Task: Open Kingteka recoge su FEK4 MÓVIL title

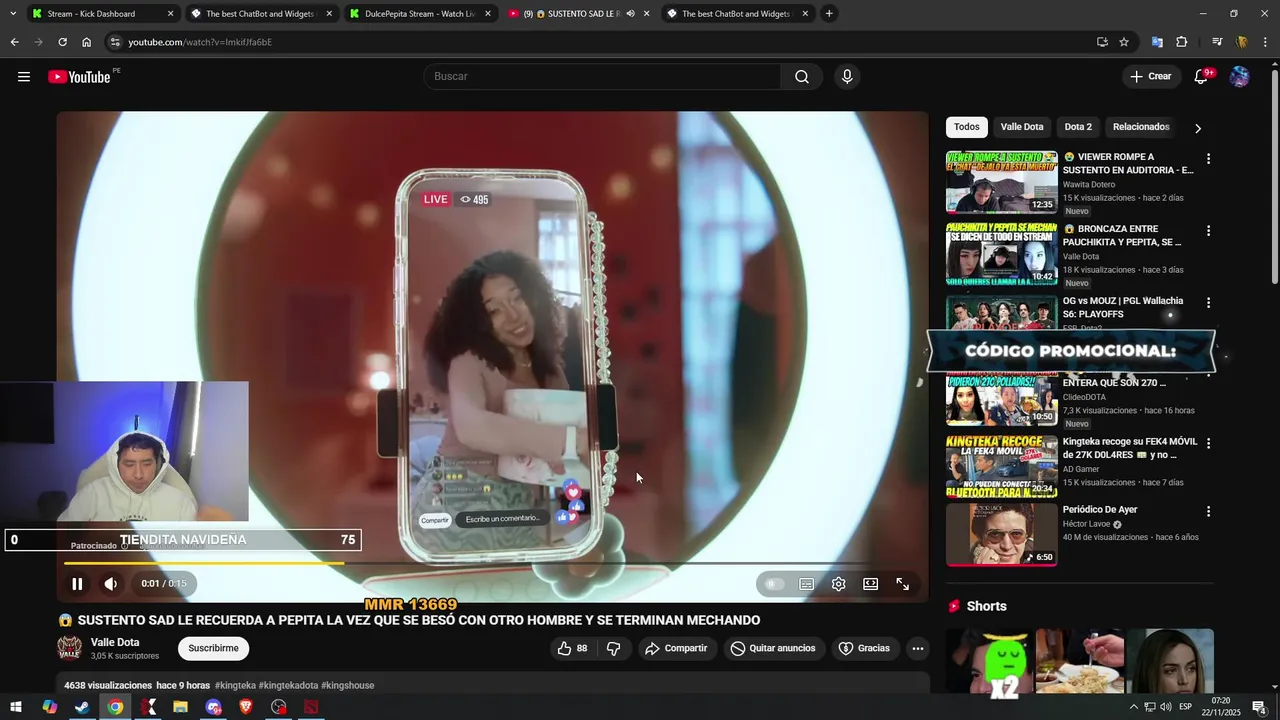Action: tap(1130, 448)
